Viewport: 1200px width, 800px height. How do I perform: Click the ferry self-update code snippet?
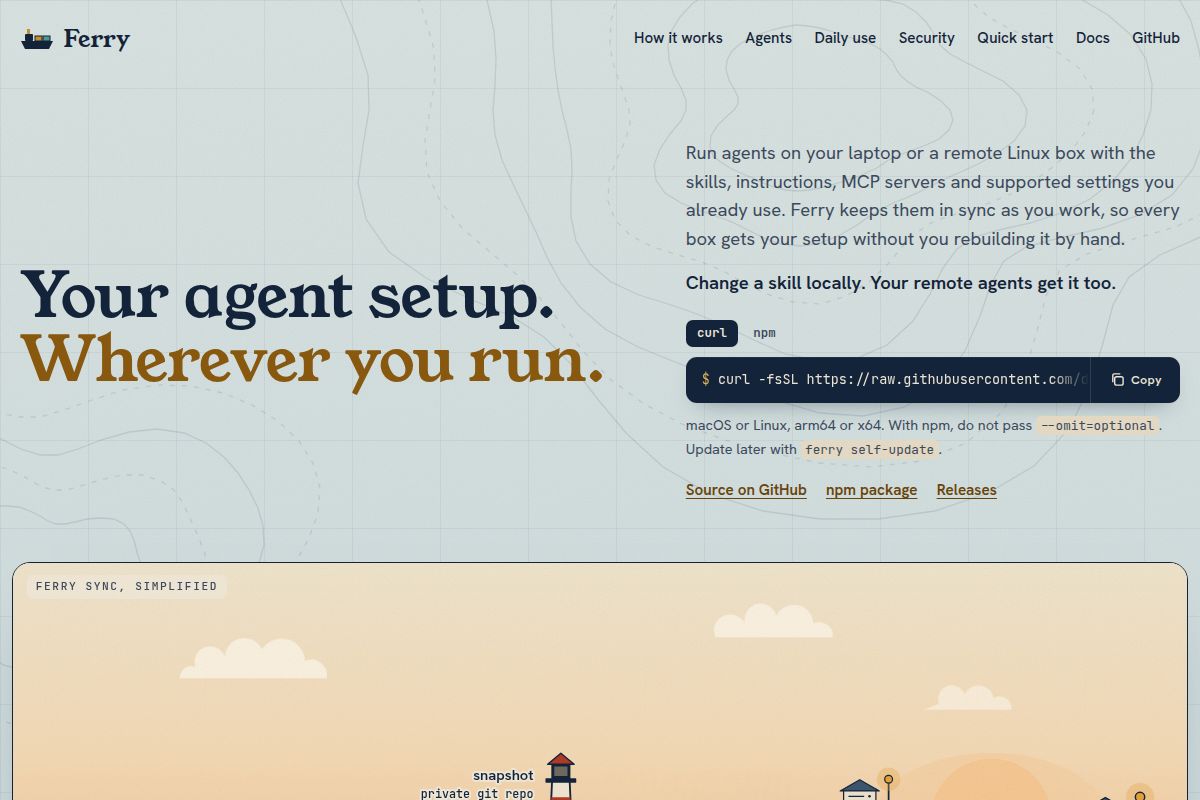click(869, 450)
